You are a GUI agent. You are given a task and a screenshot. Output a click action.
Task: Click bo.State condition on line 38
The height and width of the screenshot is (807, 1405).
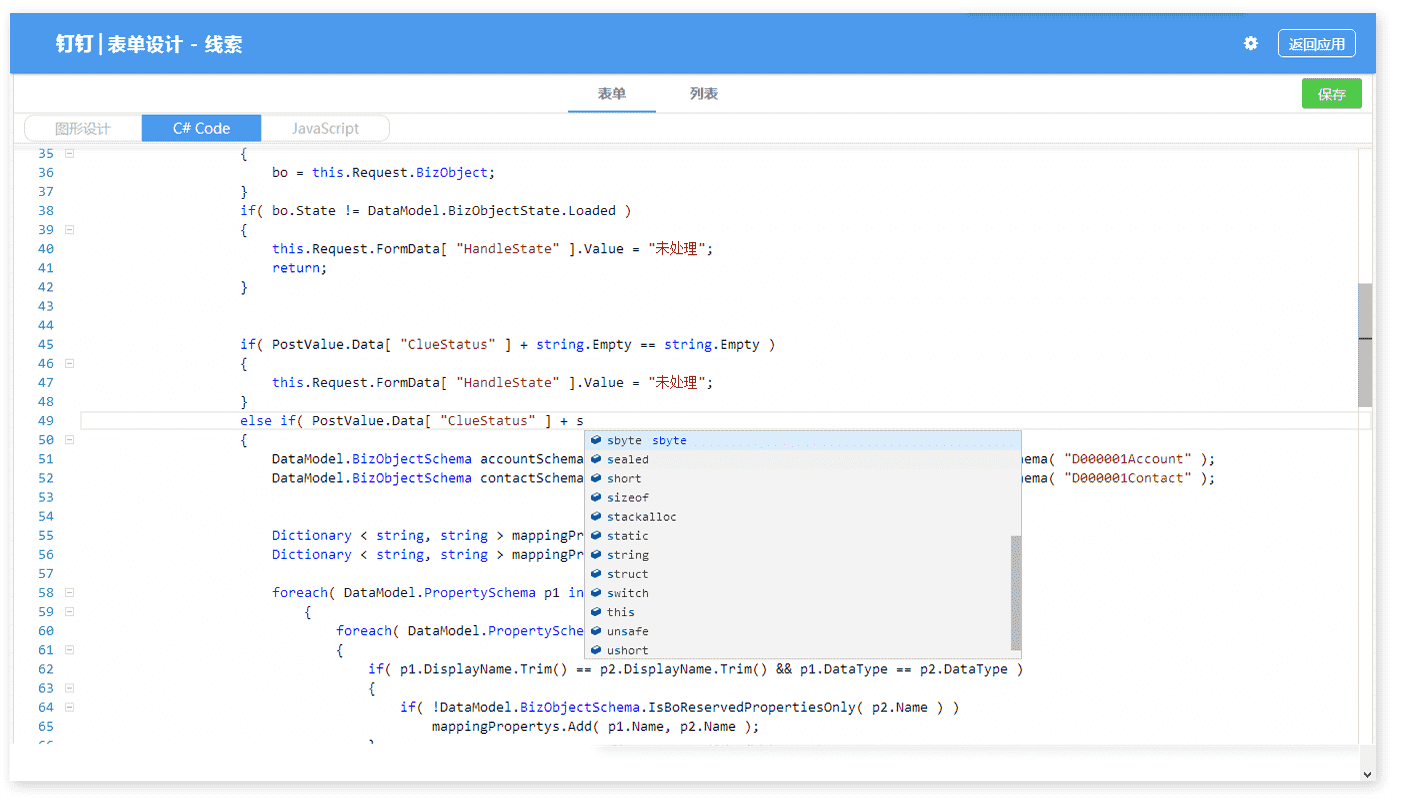coord(304,211)
